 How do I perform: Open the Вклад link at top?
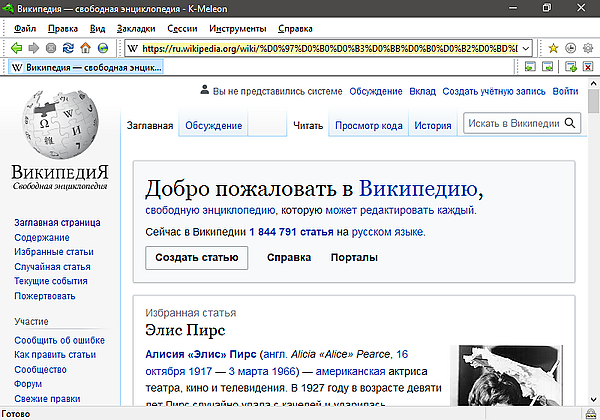click(x=422, y=91)
